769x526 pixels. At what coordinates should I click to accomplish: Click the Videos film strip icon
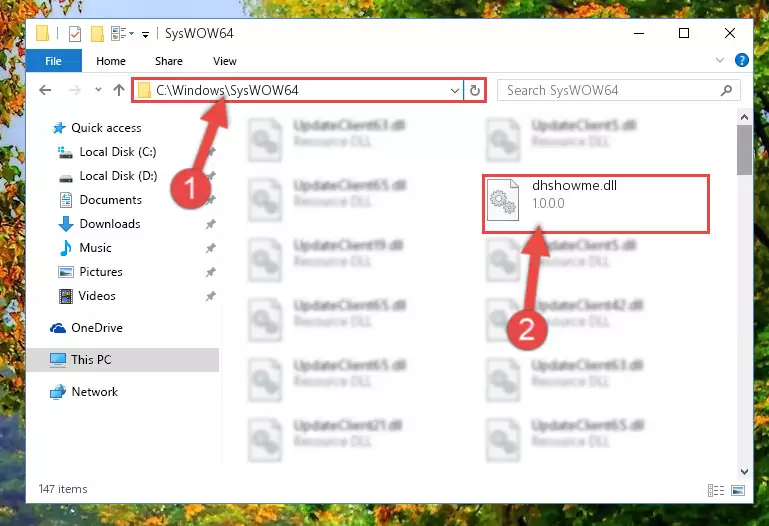(x=66, y=296)
